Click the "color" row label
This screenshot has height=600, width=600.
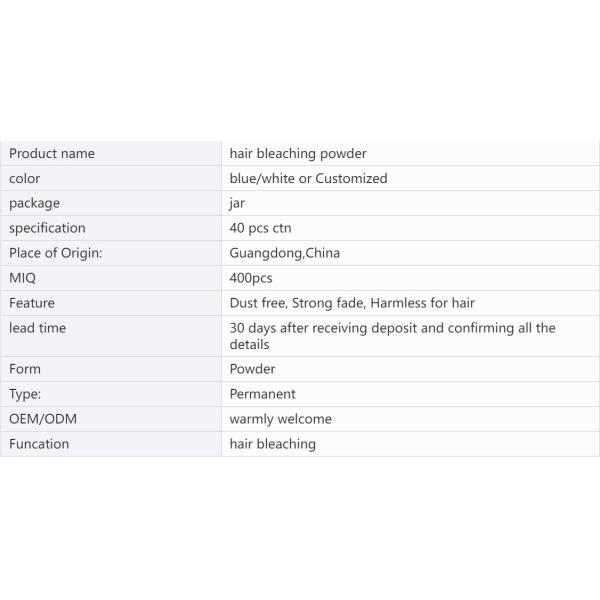25,179
